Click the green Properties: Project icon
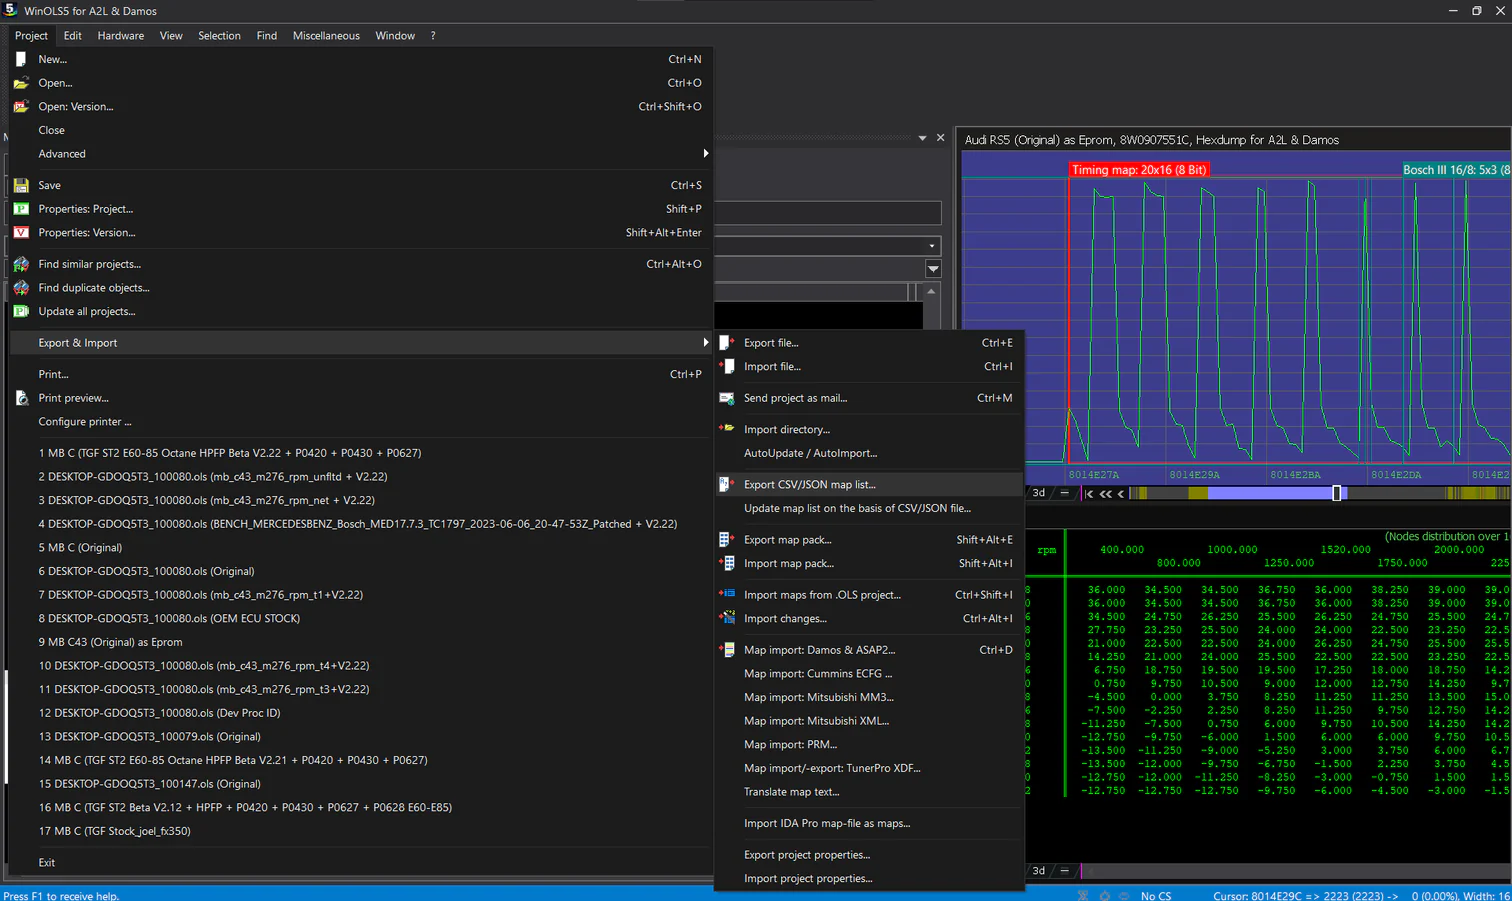Image resolution: width=1512 pixels, height=901 pixels. pyautogui.click(x=21, y=209)
